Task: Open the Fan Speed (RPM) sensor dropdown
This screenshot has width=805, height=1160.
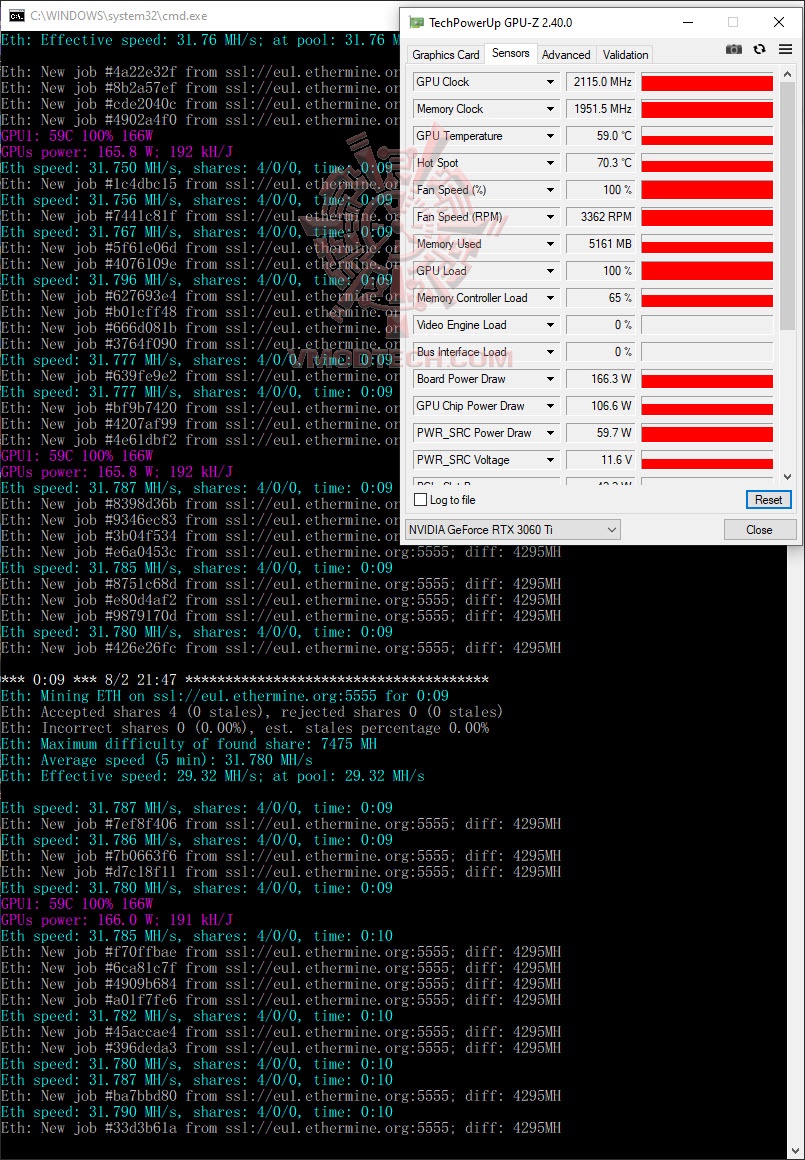Action: point(550,217)
